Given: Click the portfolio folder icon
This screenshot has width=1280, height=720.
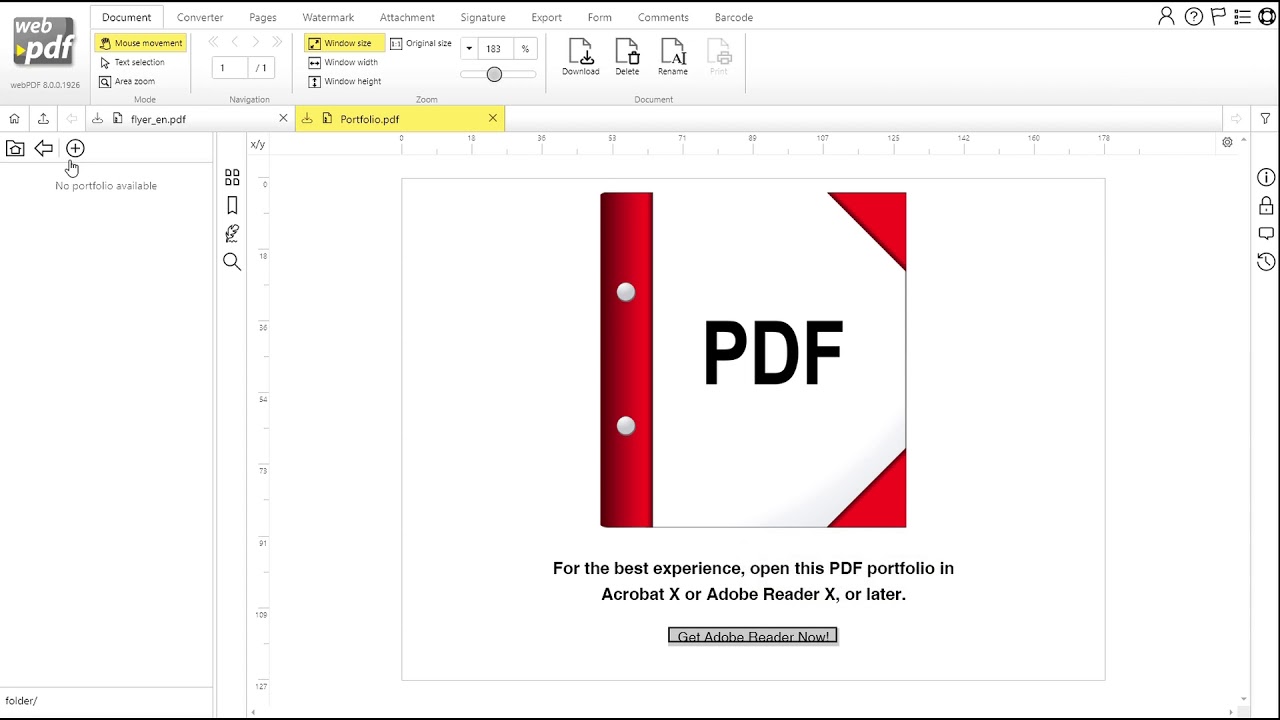Looking at the screenshot, I should click(15, 148).
